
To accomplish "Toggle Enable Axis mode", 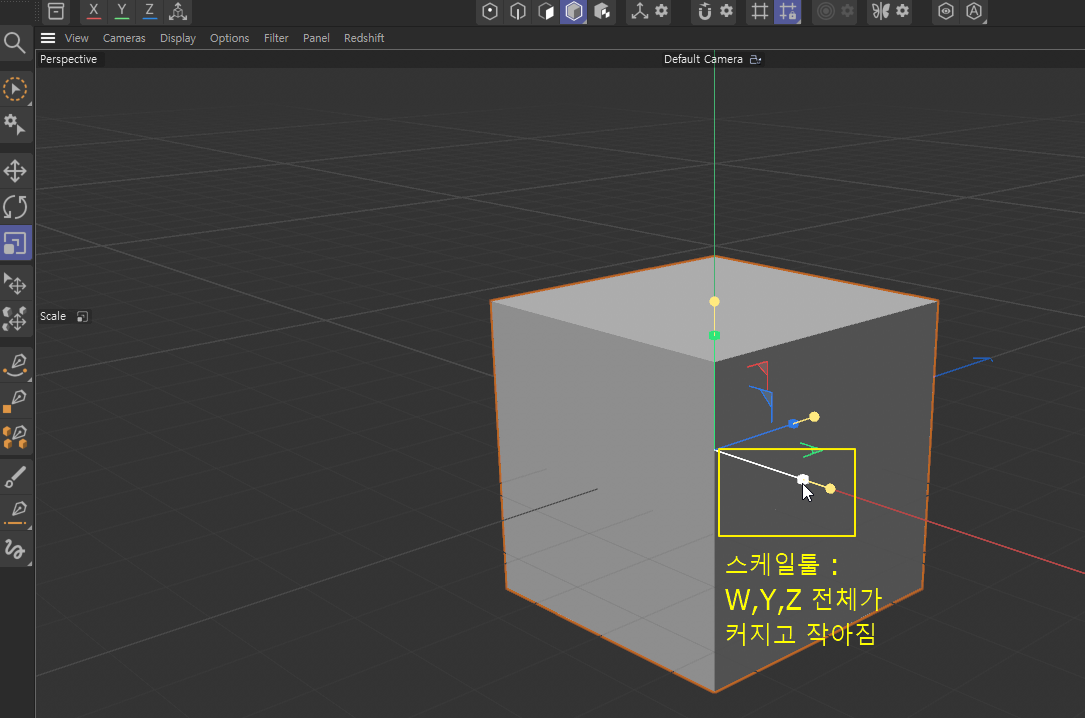I will [x=639, y=11].
